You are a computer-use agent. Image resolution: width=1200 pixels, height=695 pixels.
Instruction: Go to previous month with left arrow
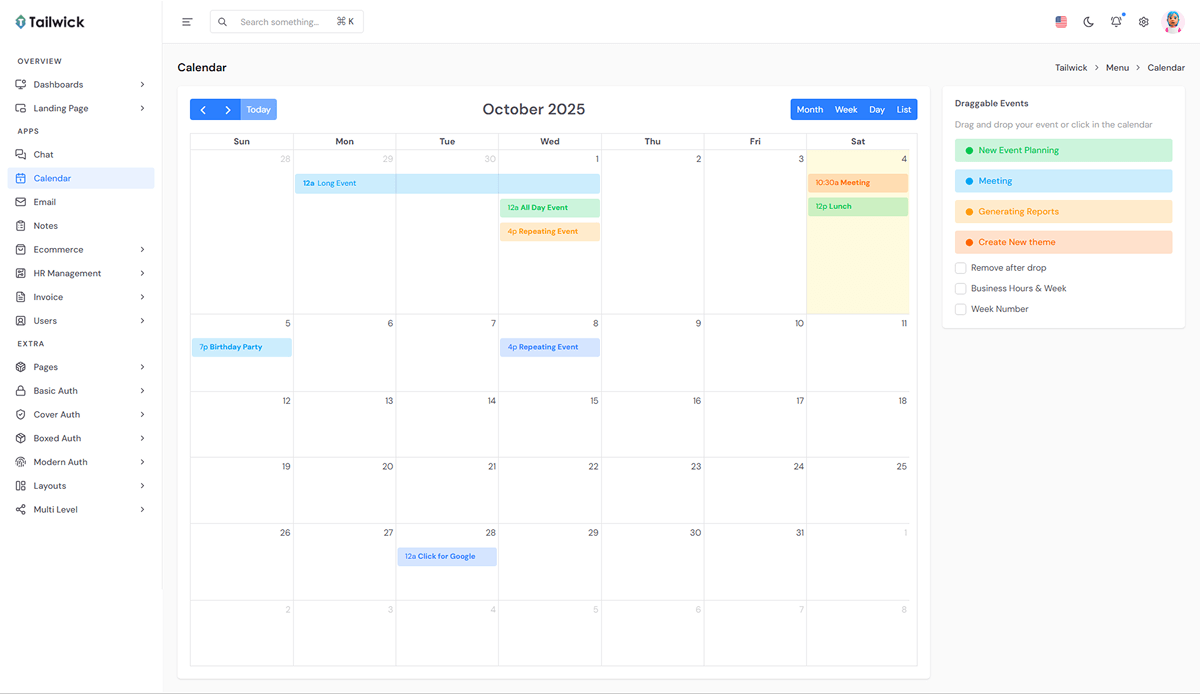pyautogui.click(x=203, y=110)
